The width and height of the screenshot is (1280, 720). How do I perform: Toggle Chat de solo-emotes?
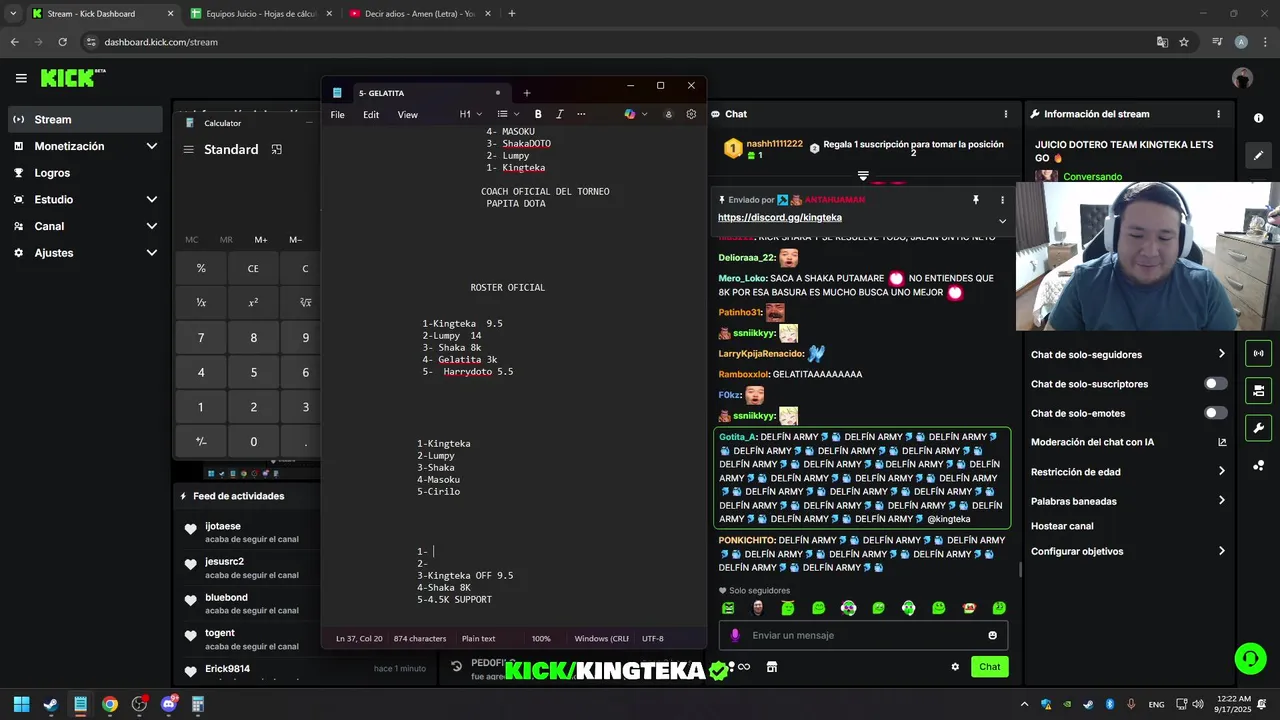1215,413
